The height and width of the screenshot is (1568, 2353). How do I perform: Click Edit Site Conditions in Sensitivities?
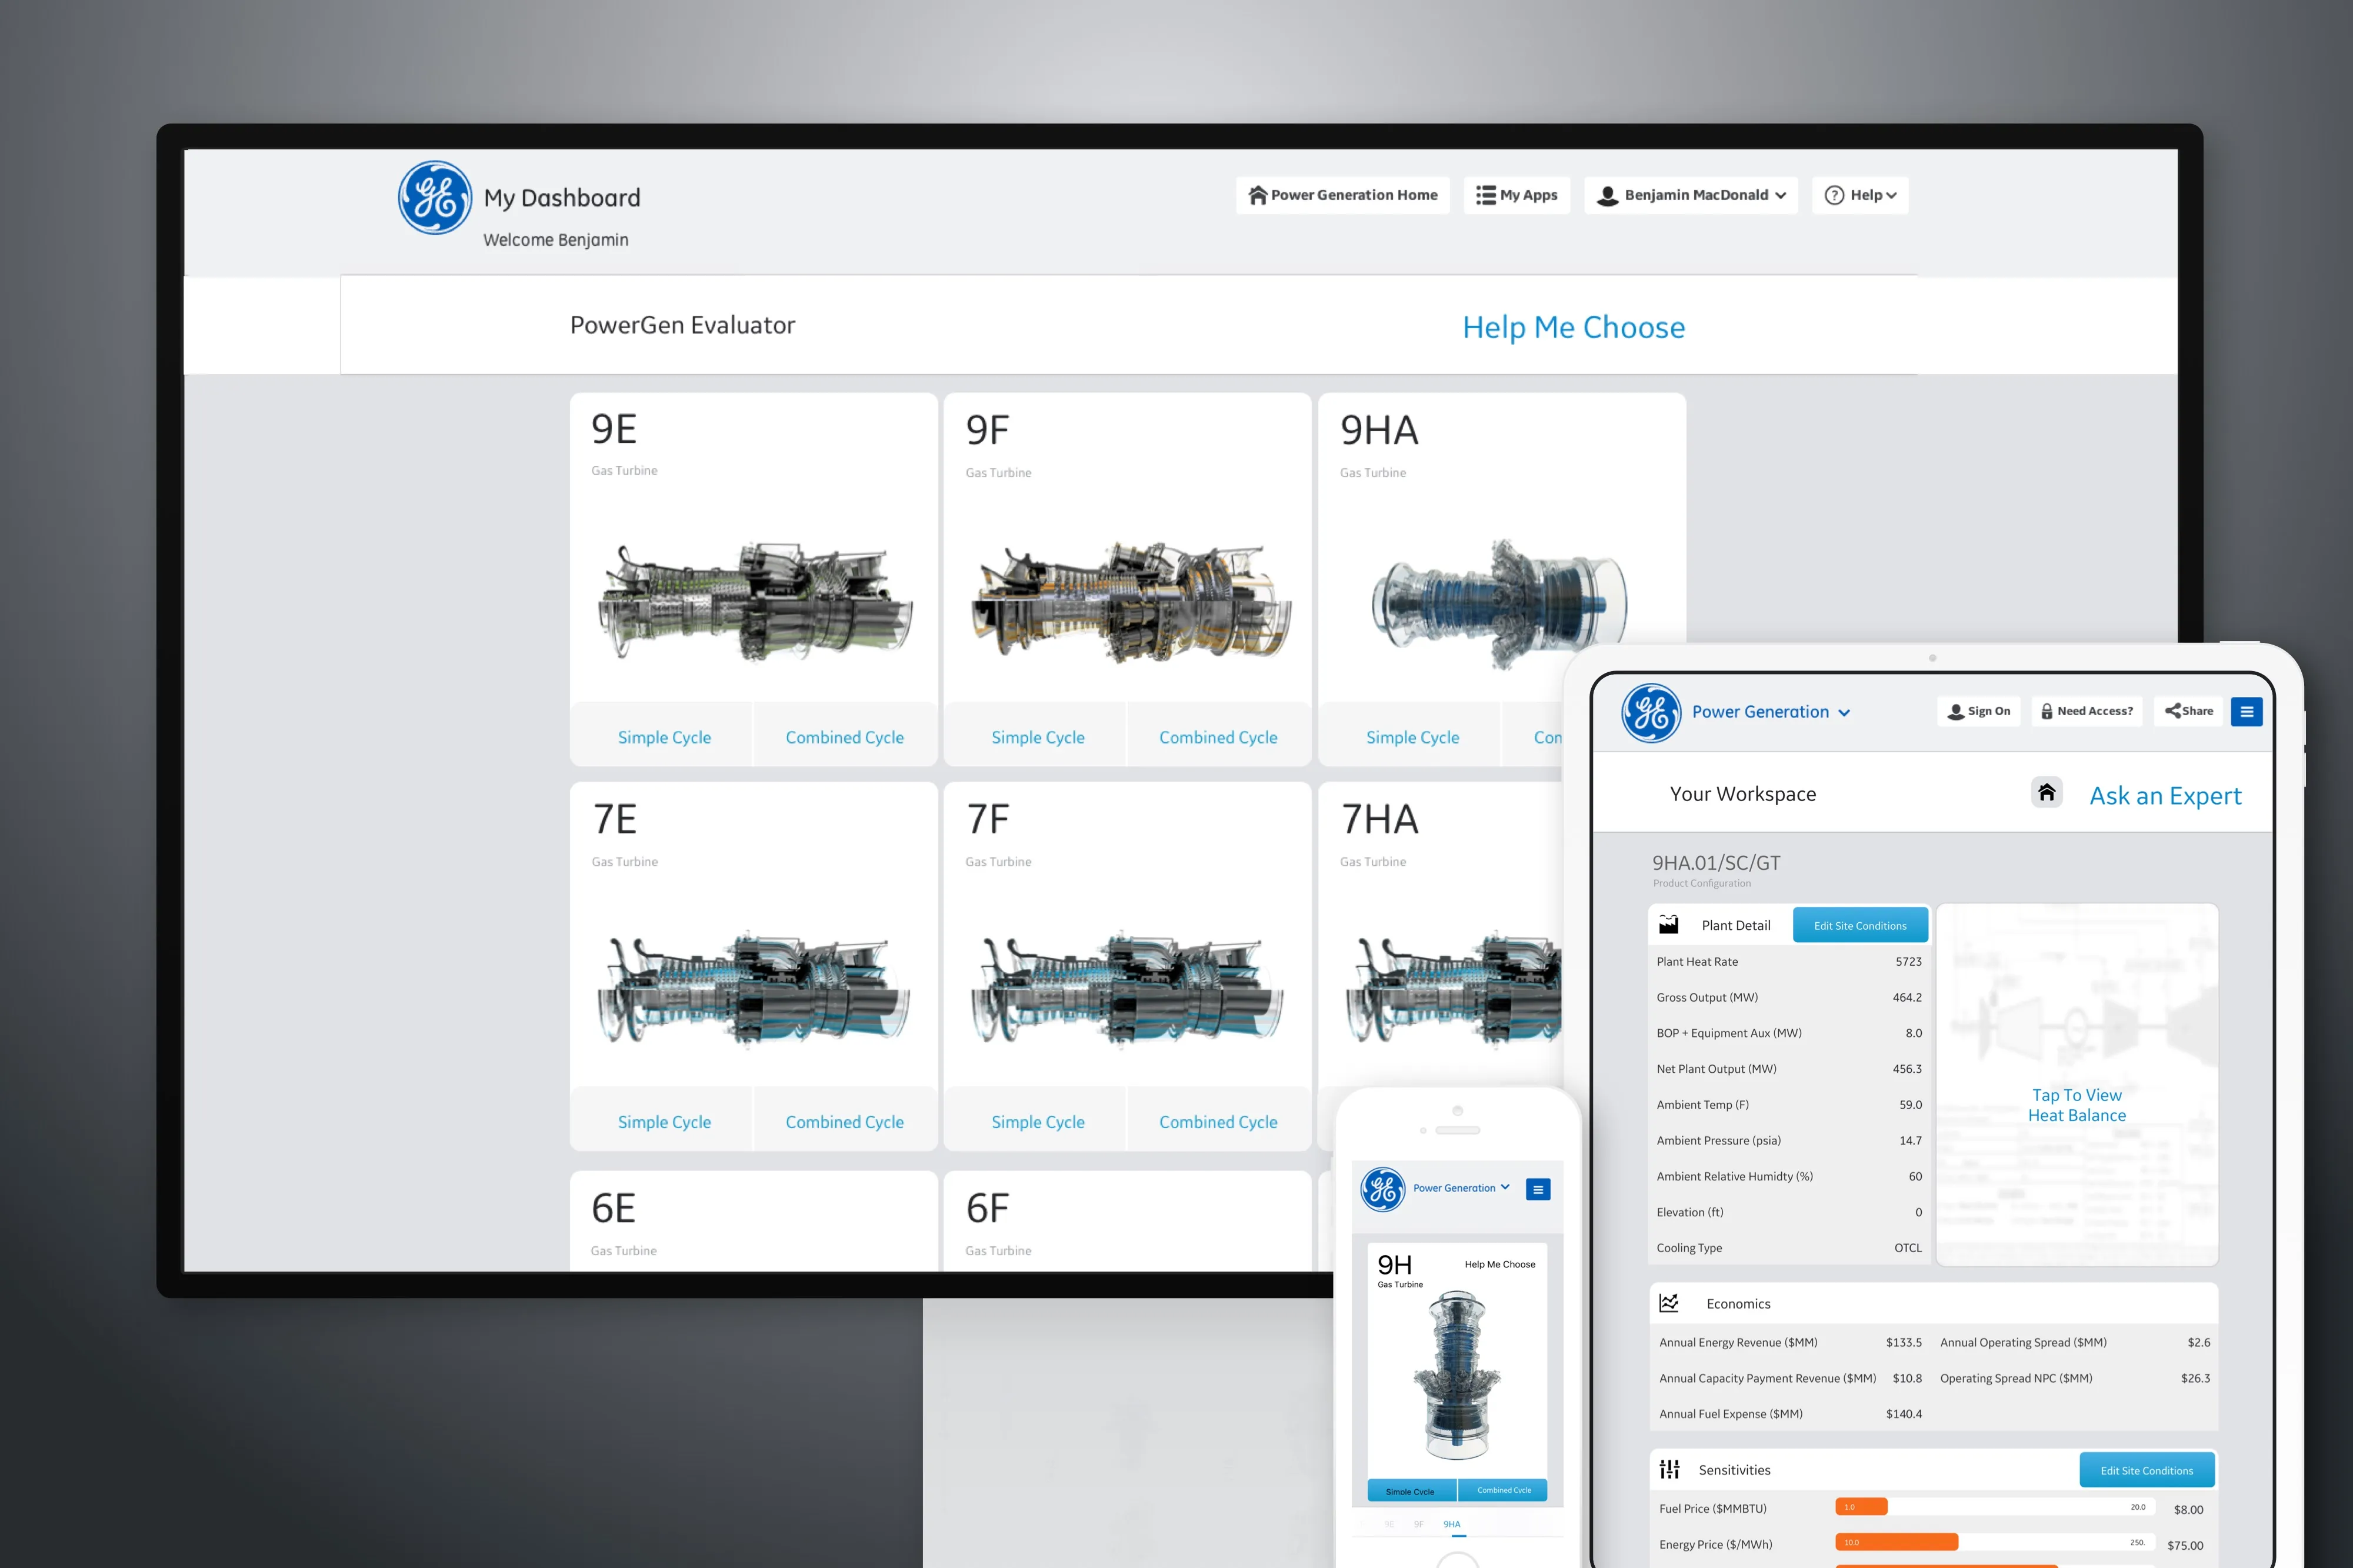(2147, 1470)
